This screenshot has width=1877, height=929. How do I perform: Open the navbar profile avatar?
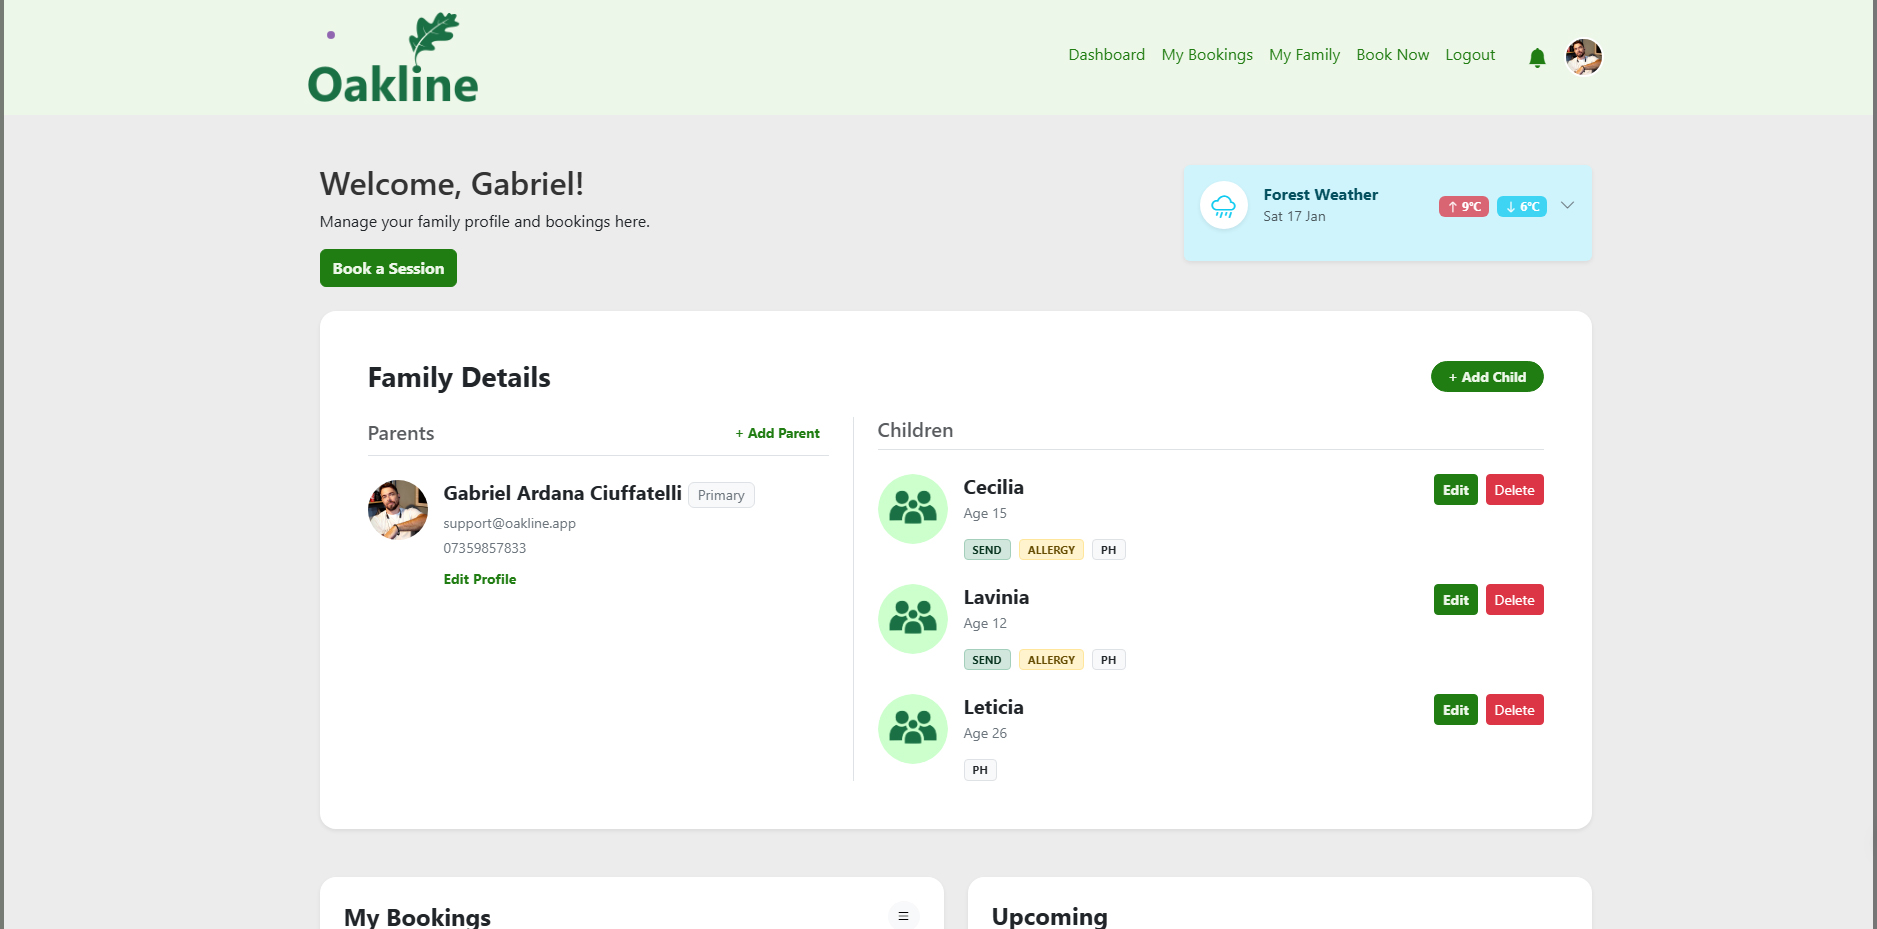tap(1583, 57)
